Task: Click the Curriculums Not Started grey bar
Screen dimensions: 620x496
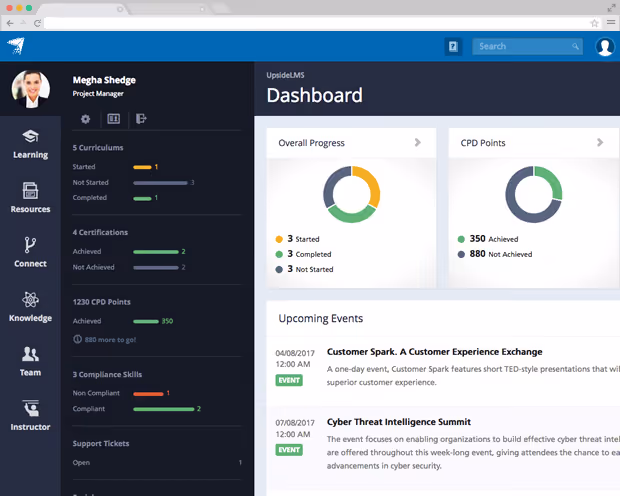Action: (x=160, y=183)
